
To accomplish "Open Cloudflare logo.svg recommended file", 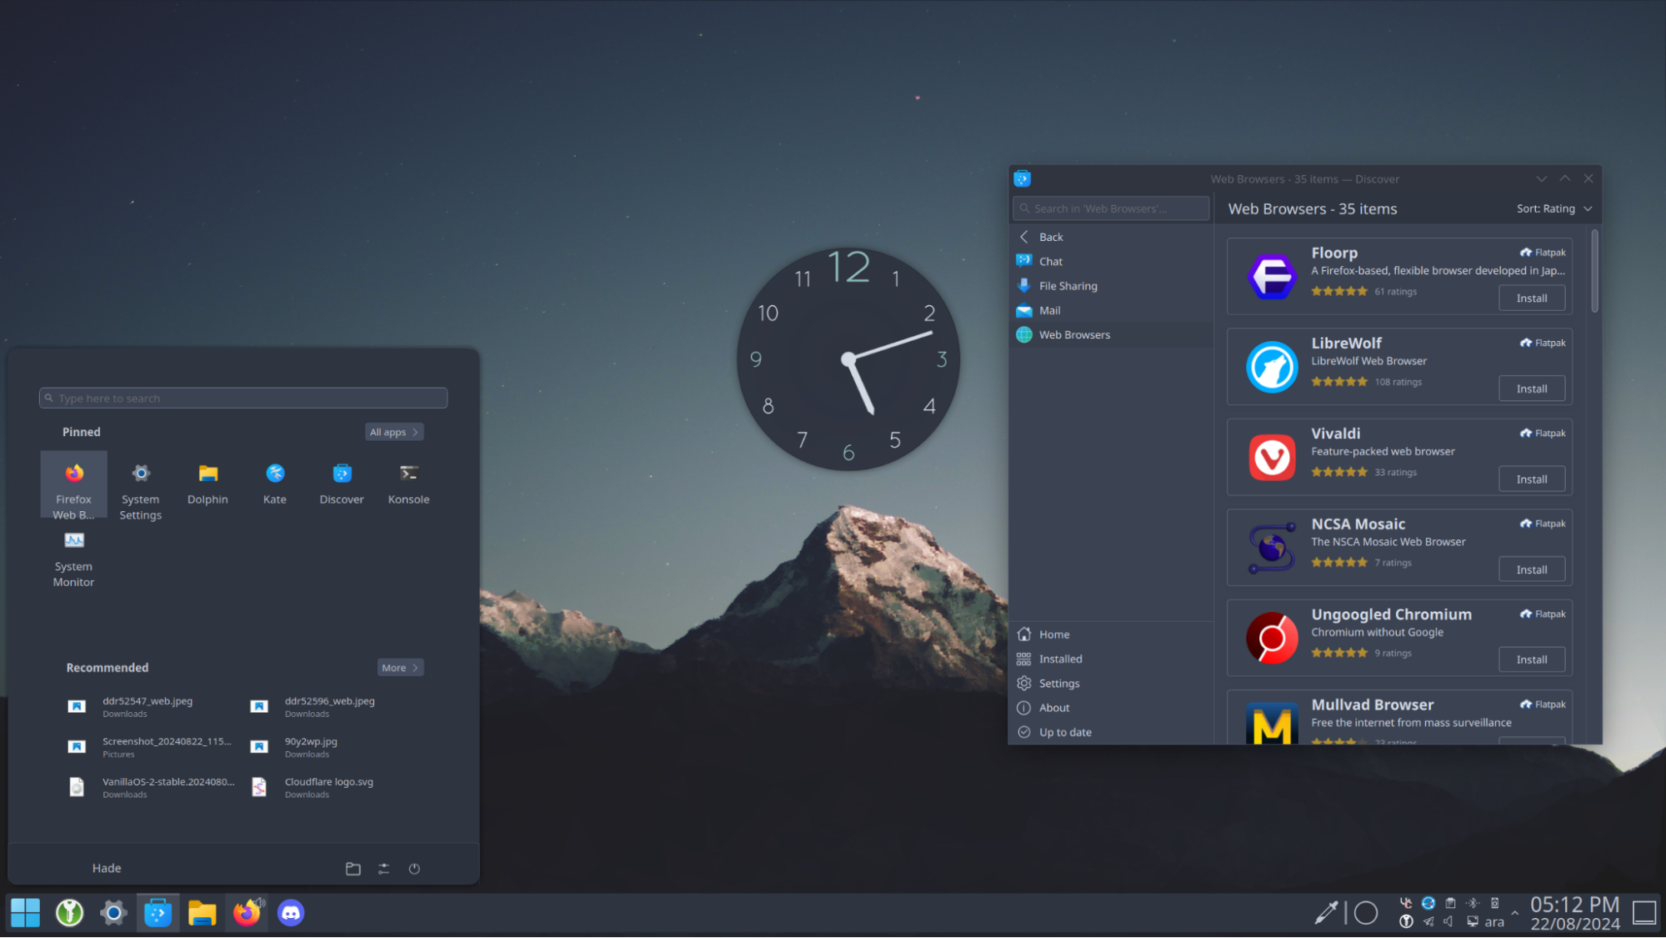I will (x=330, y=787).
